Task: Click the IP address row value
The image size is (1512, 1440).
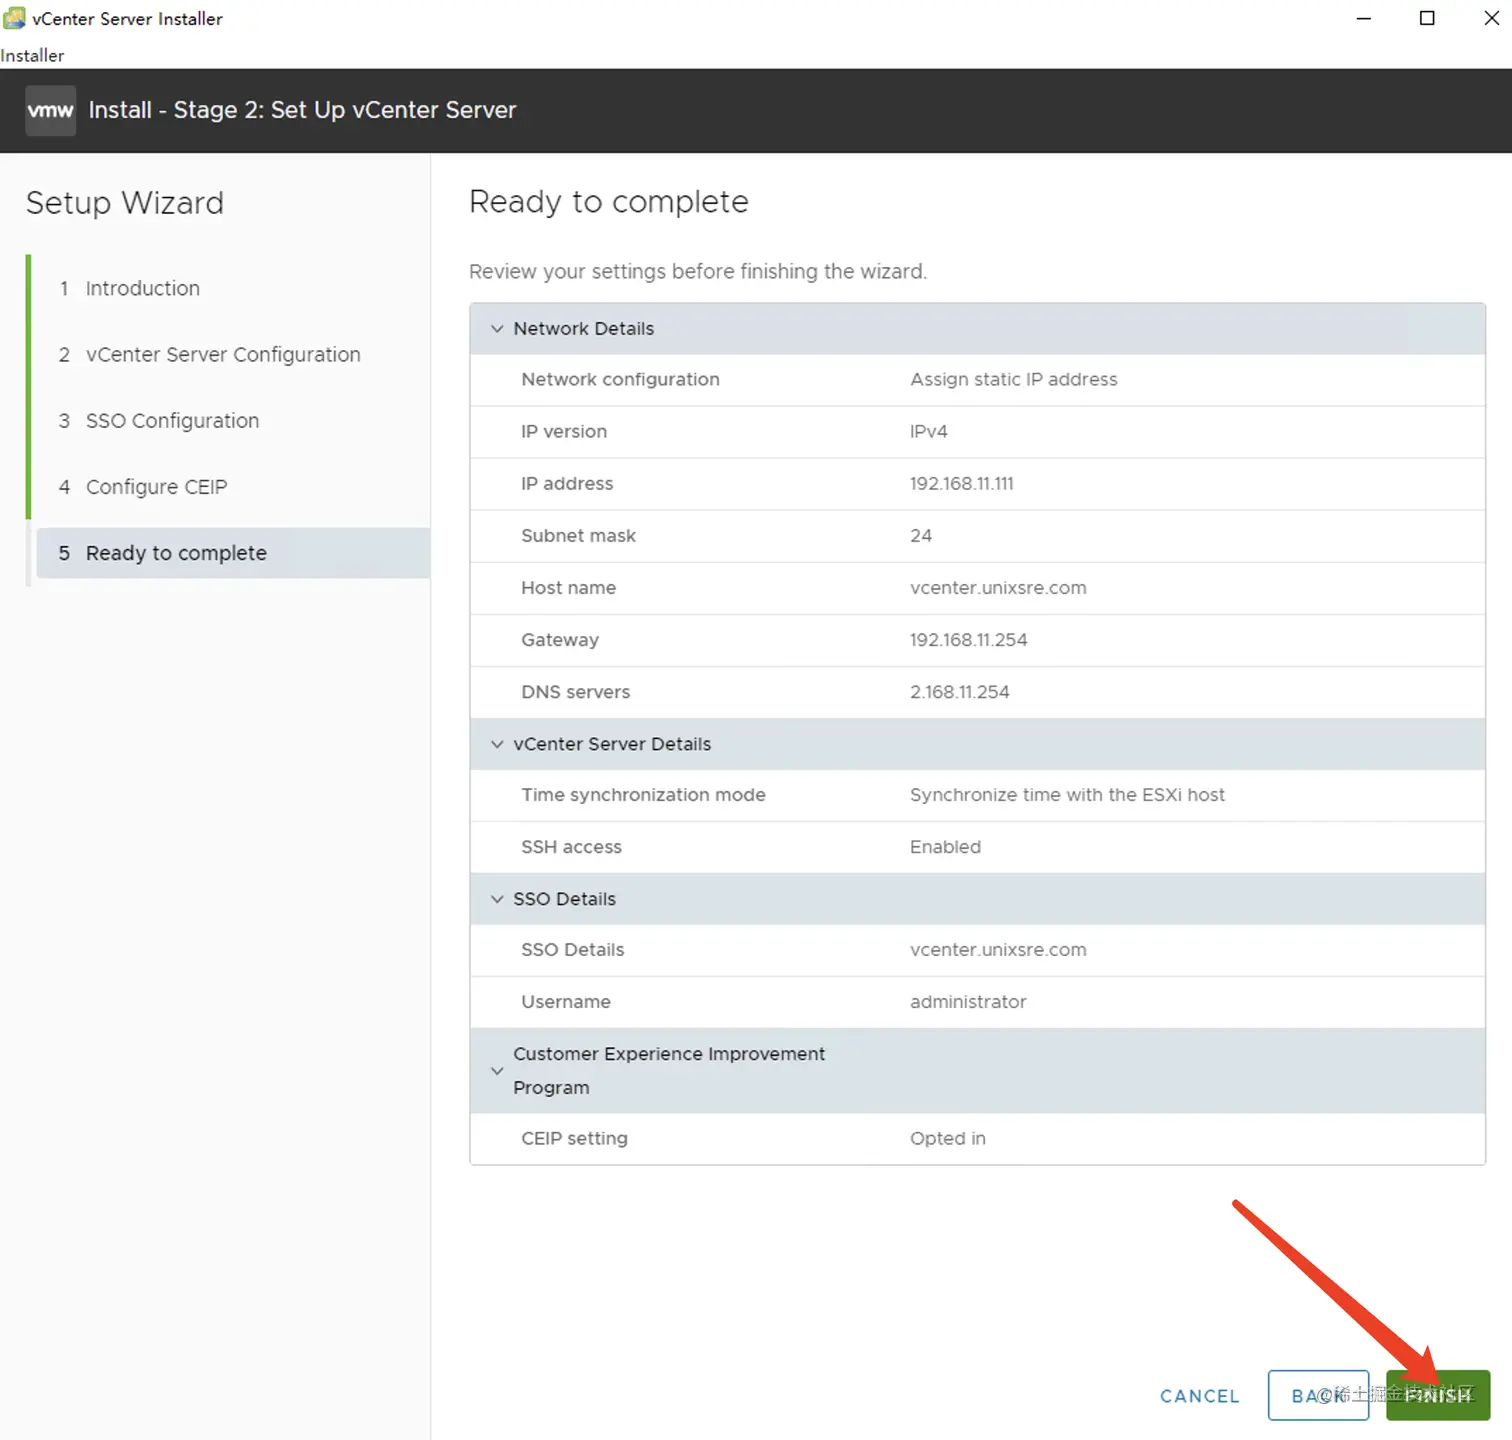Action: [961, 483]
